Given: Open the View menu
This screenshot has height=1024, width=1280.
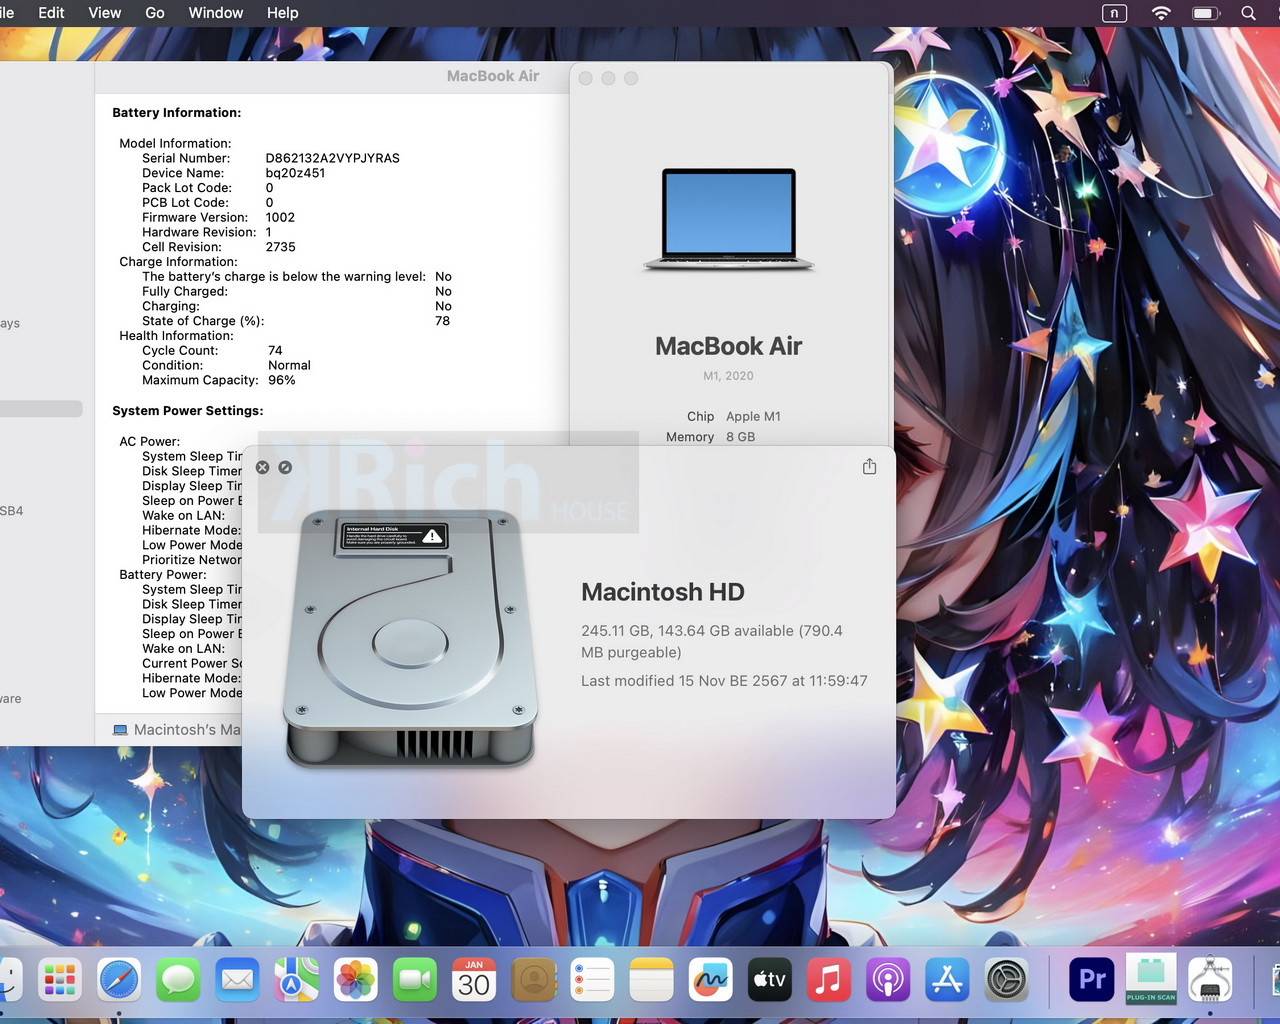Looking at the screenshot, I should click(x=105, y=13).
